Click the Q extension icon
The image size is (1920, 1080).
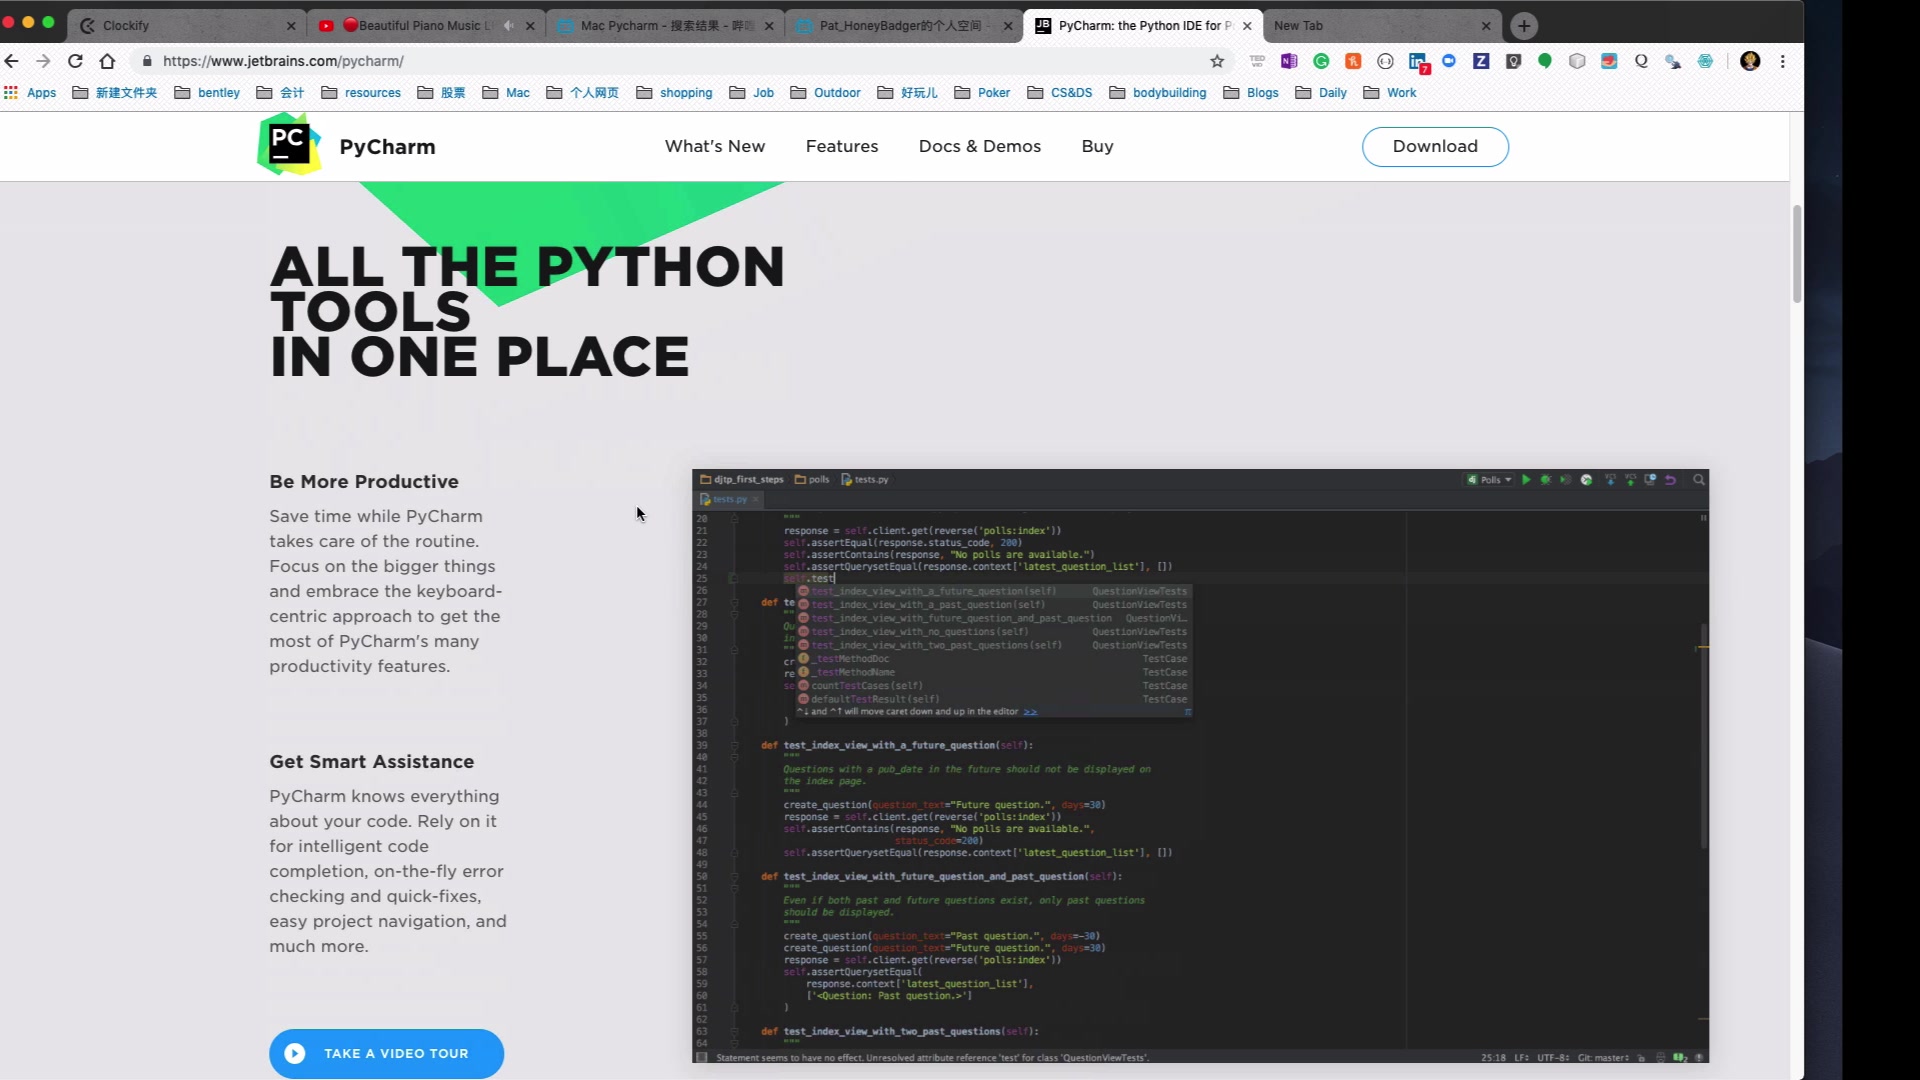pos(1641,61)
